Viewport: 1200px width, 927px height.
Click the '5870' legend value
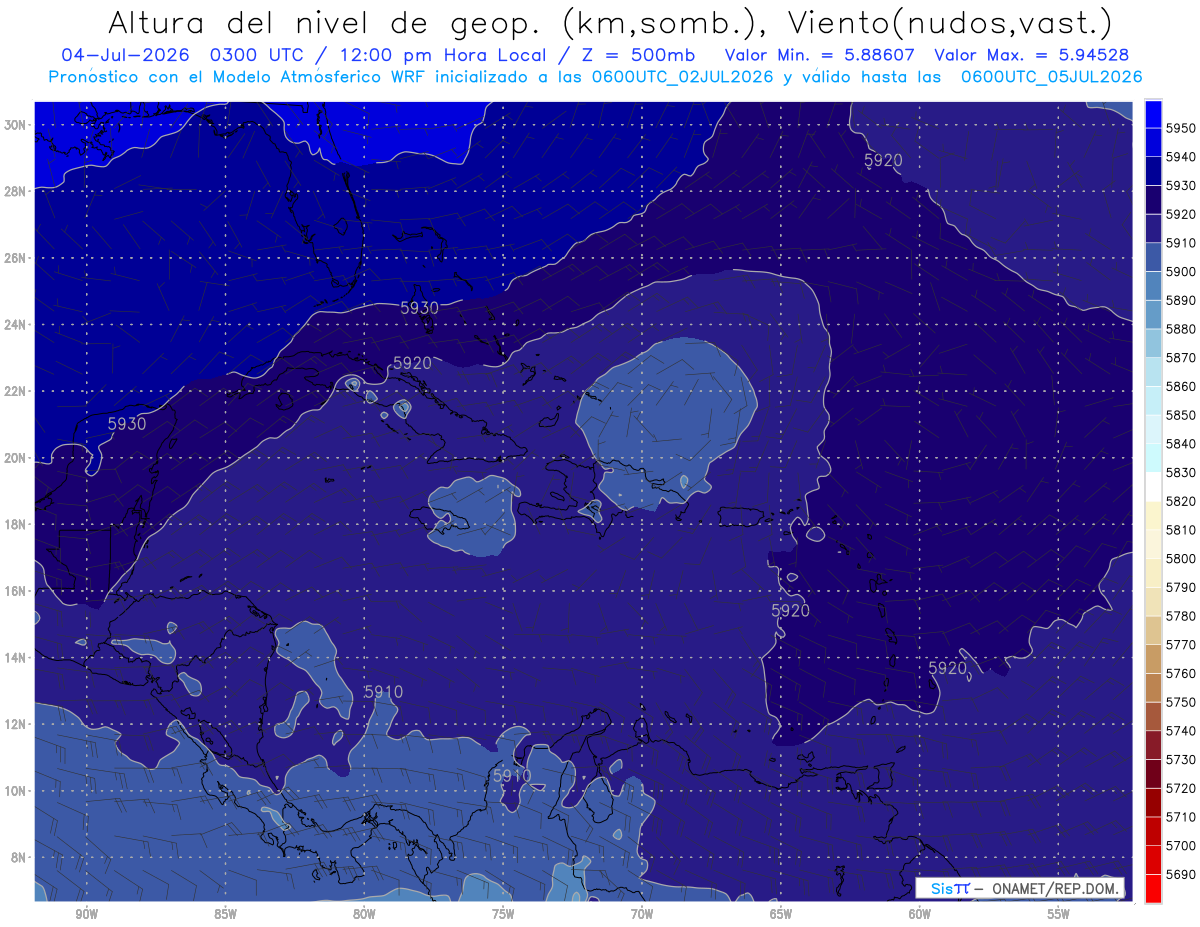1181,358
